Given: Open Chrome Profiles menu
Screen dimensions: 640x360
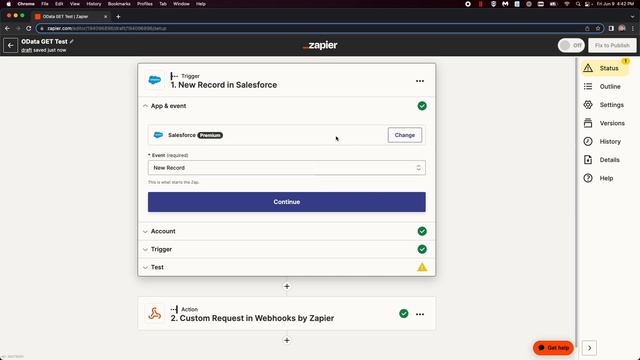Looking at the screenshot, I should click(x=144, y=4).
